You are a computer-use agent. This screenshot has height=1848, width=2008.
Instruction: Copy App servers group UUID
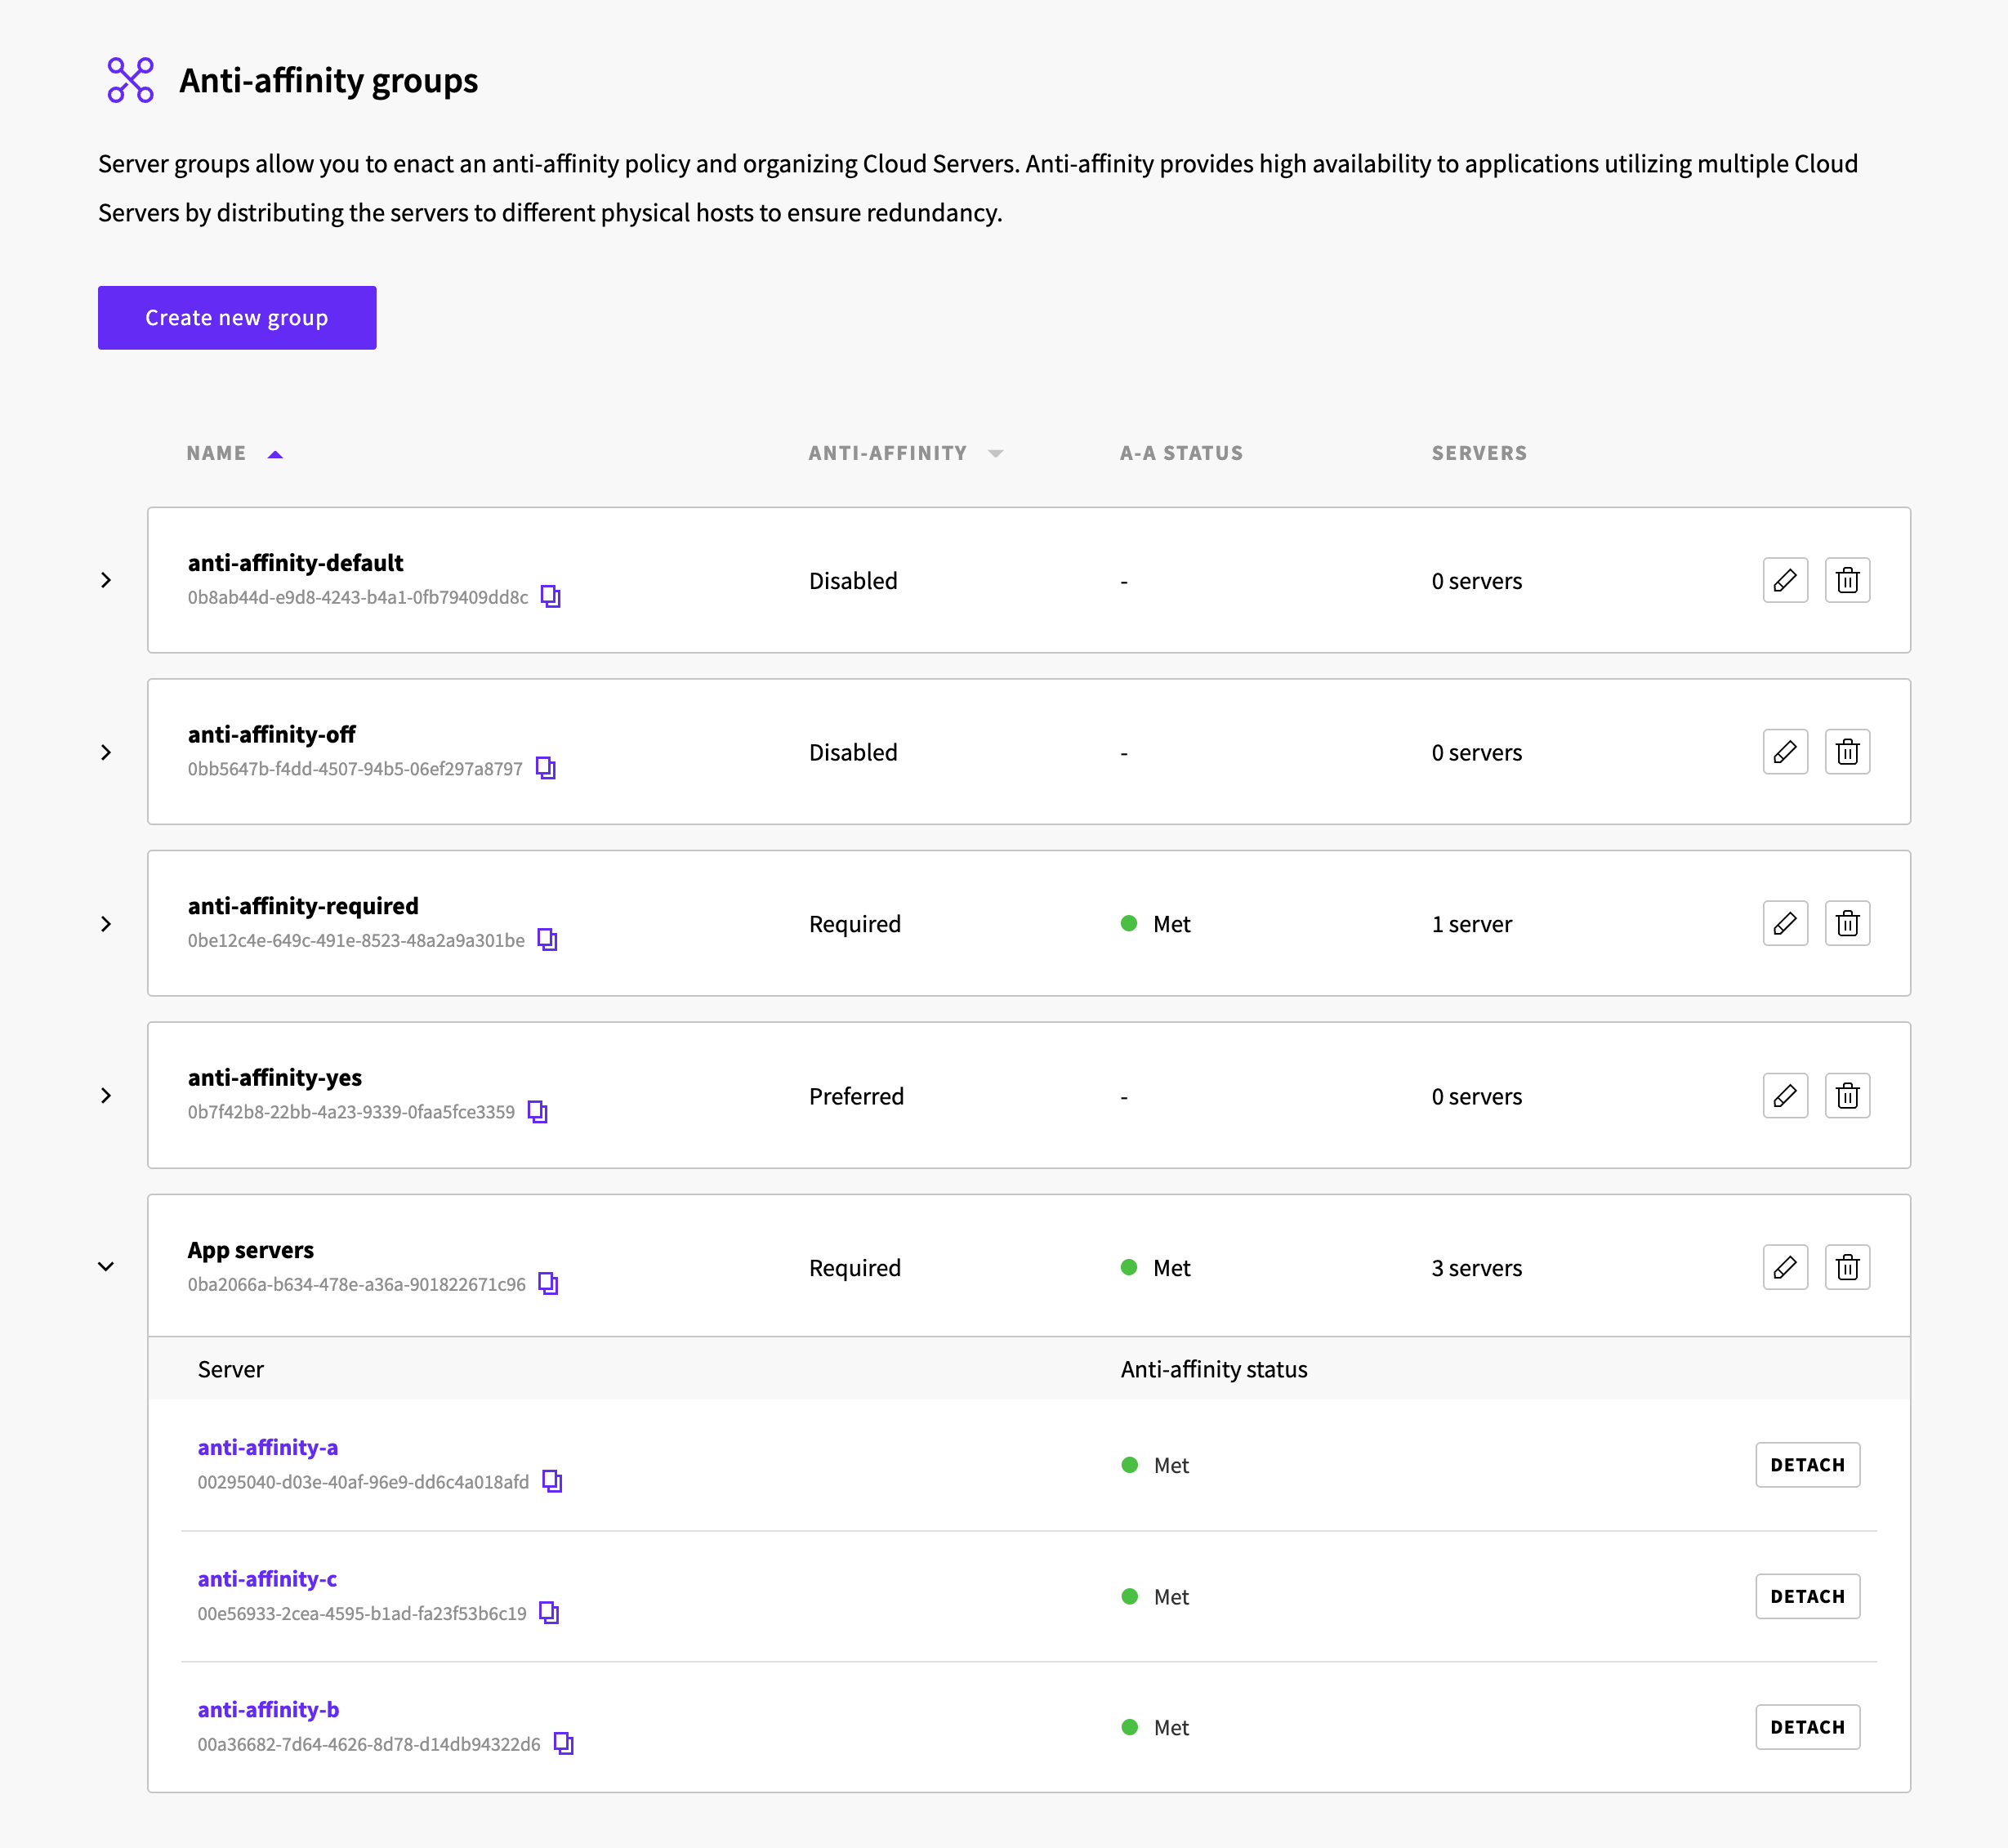coord(548,1284)
